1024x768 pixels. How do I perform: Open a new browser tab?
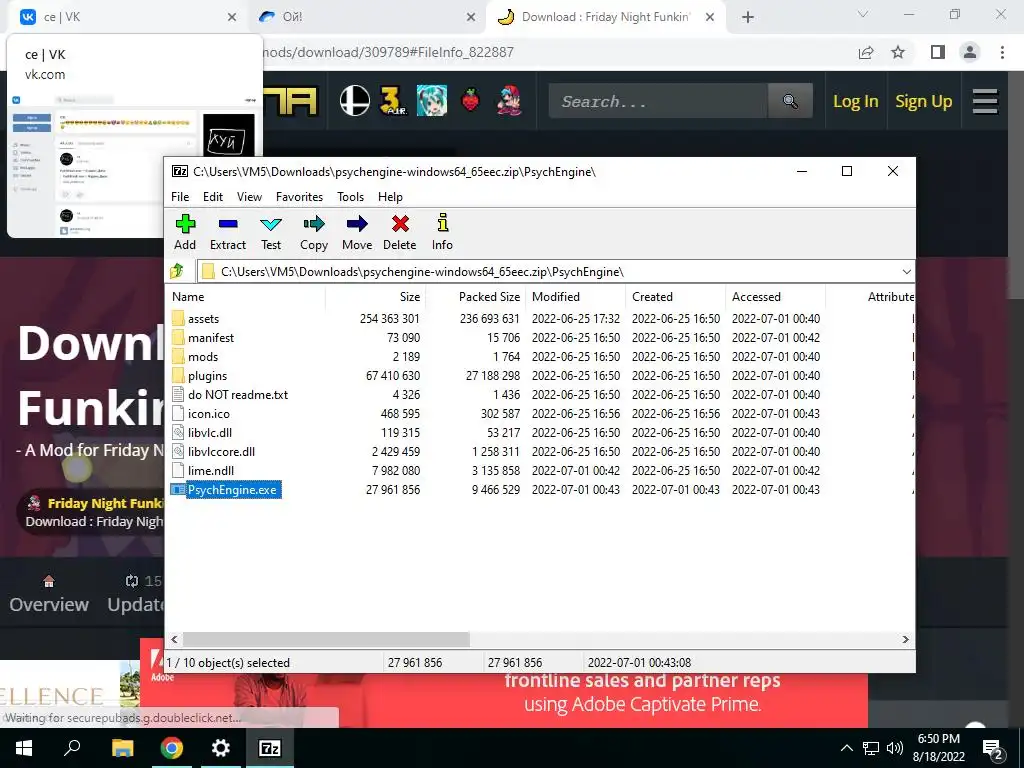748,18
